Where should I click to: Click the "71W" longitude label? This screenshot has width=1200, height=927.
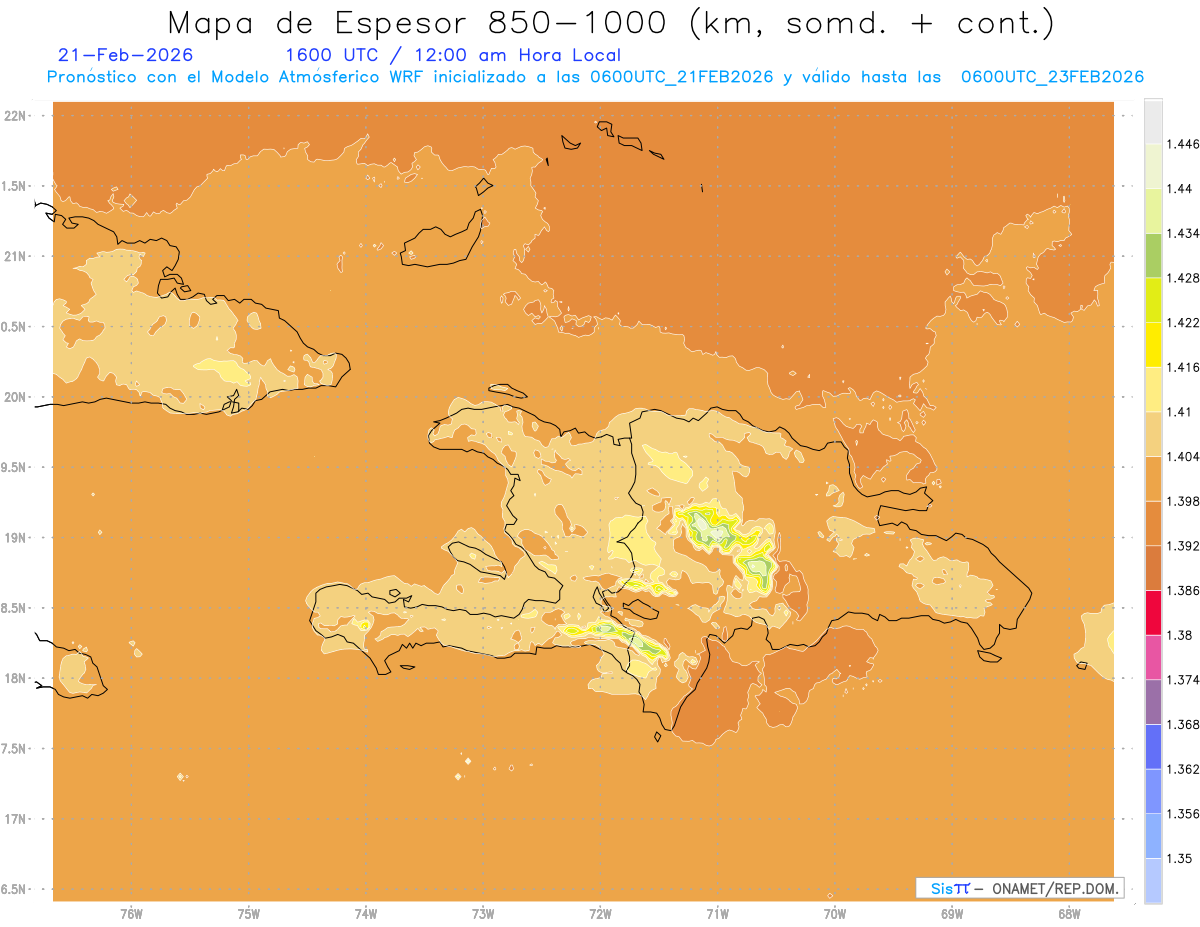coord(717,915)
